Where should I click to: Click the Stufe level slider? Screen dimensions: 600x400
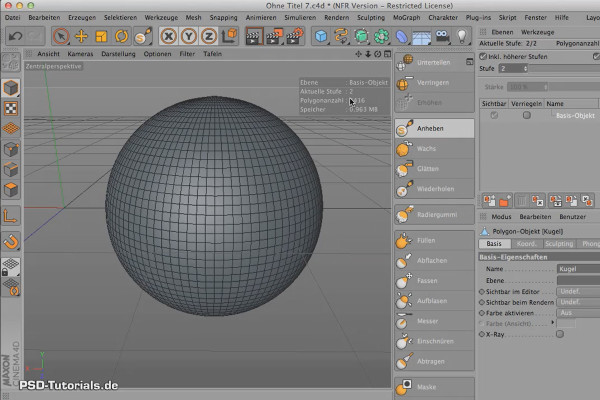click(x=565, y=69)
